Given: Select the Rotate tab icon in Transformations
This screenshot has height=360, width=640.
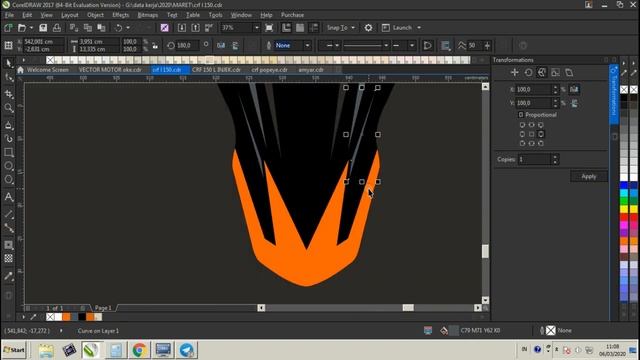Looking at the screenshot, I should click(x=528, y=73).
